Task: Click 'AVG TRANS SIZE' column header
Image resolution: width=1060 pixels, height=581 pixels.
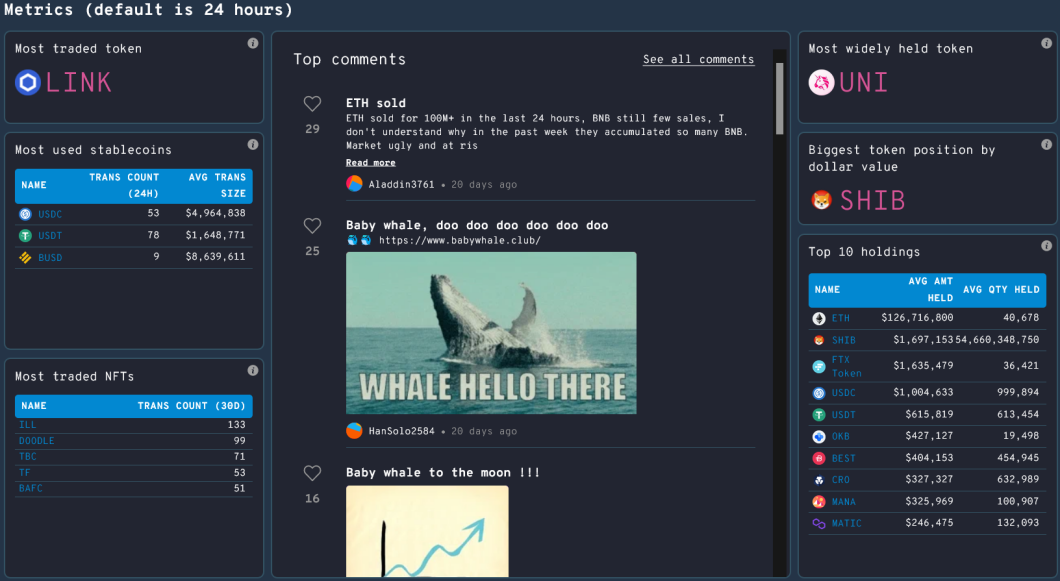Action: [x=216, y=185]
